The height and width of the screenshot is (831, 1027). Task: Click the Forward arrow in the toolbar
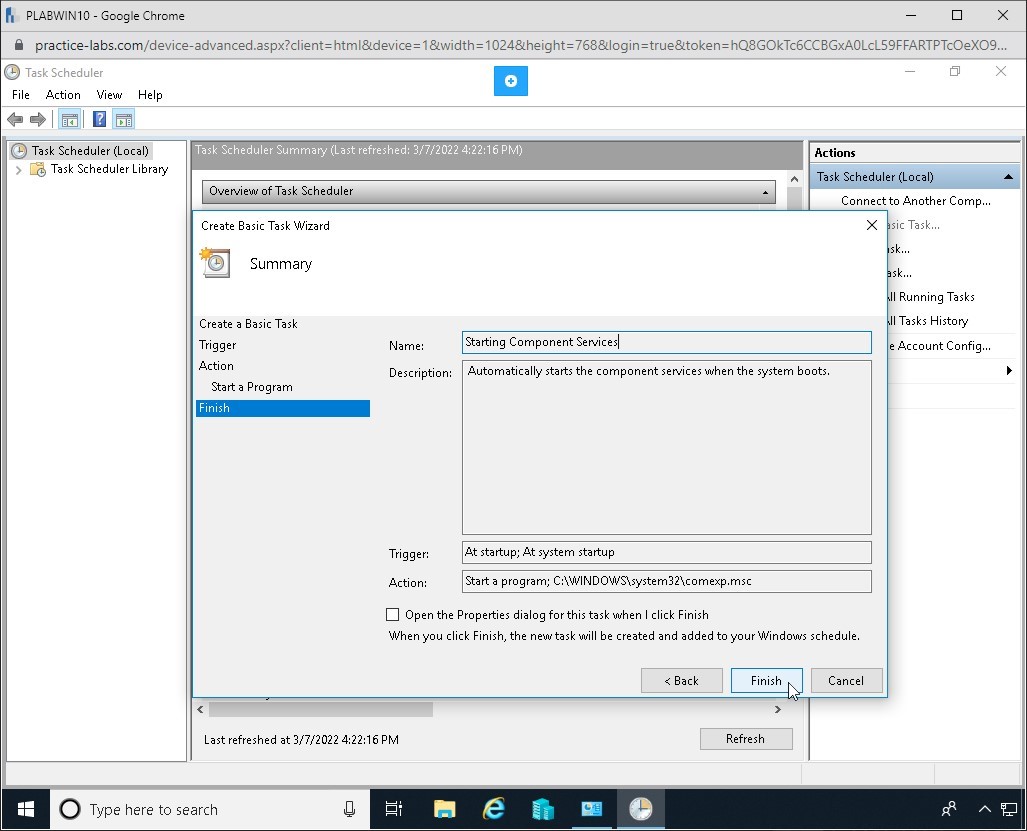tap(38, 120)
